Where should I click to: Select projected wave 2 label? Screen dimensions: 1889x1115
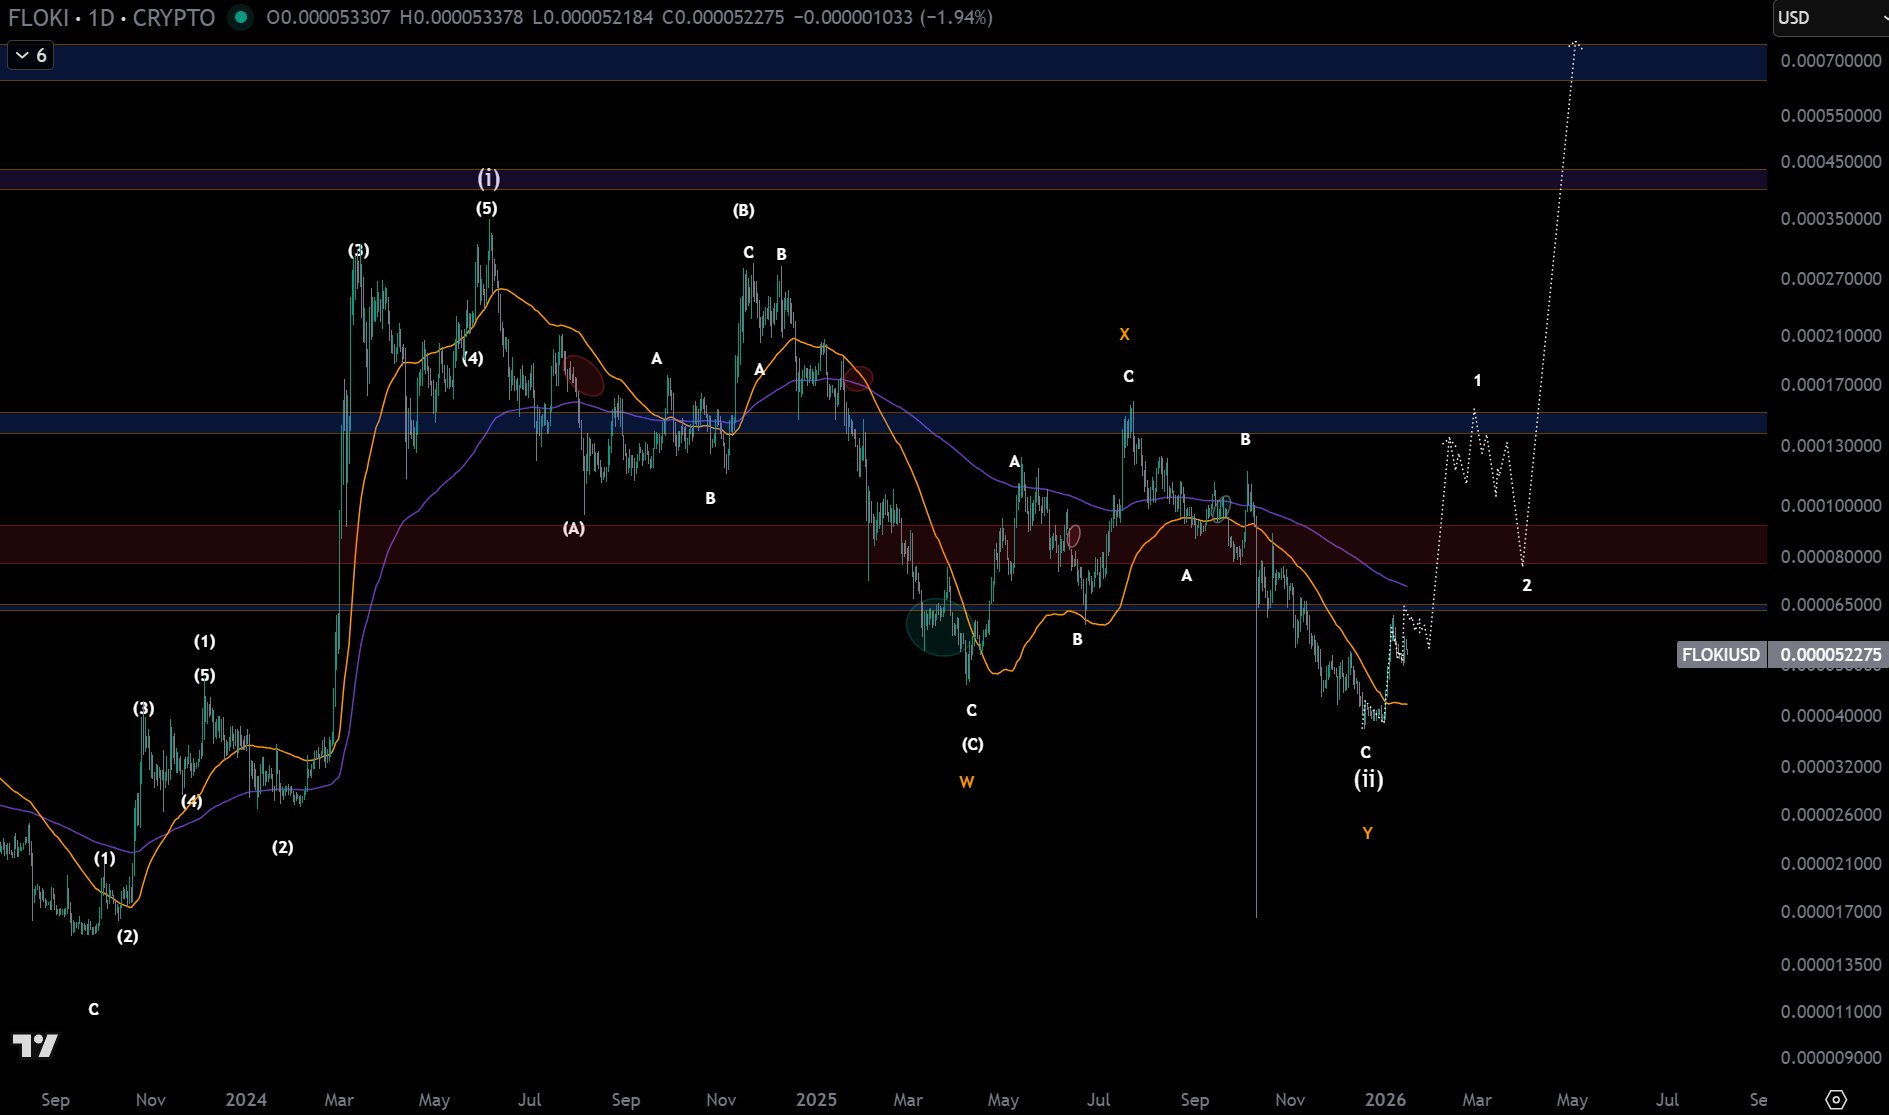coord(1526,585)
